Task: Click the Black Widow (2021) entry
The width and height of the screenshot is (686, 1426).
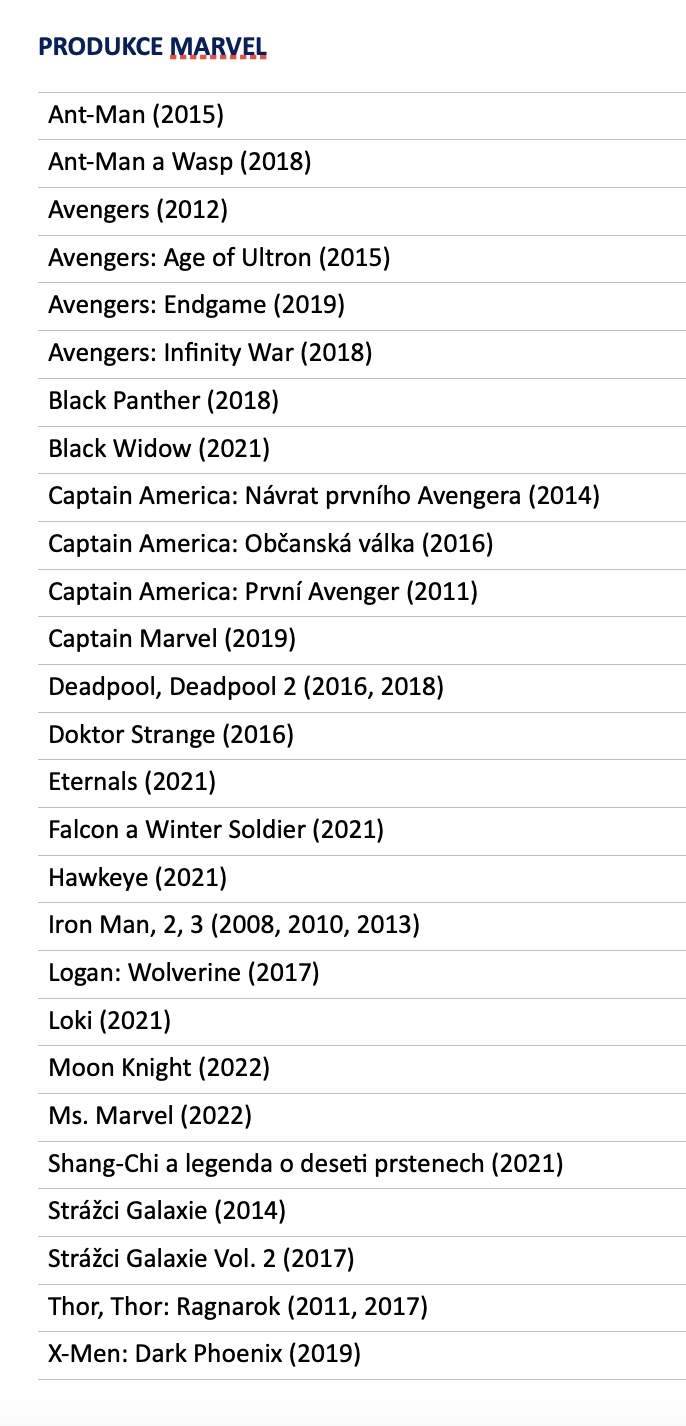Action: pyautogui.click(x=159, y=448)
